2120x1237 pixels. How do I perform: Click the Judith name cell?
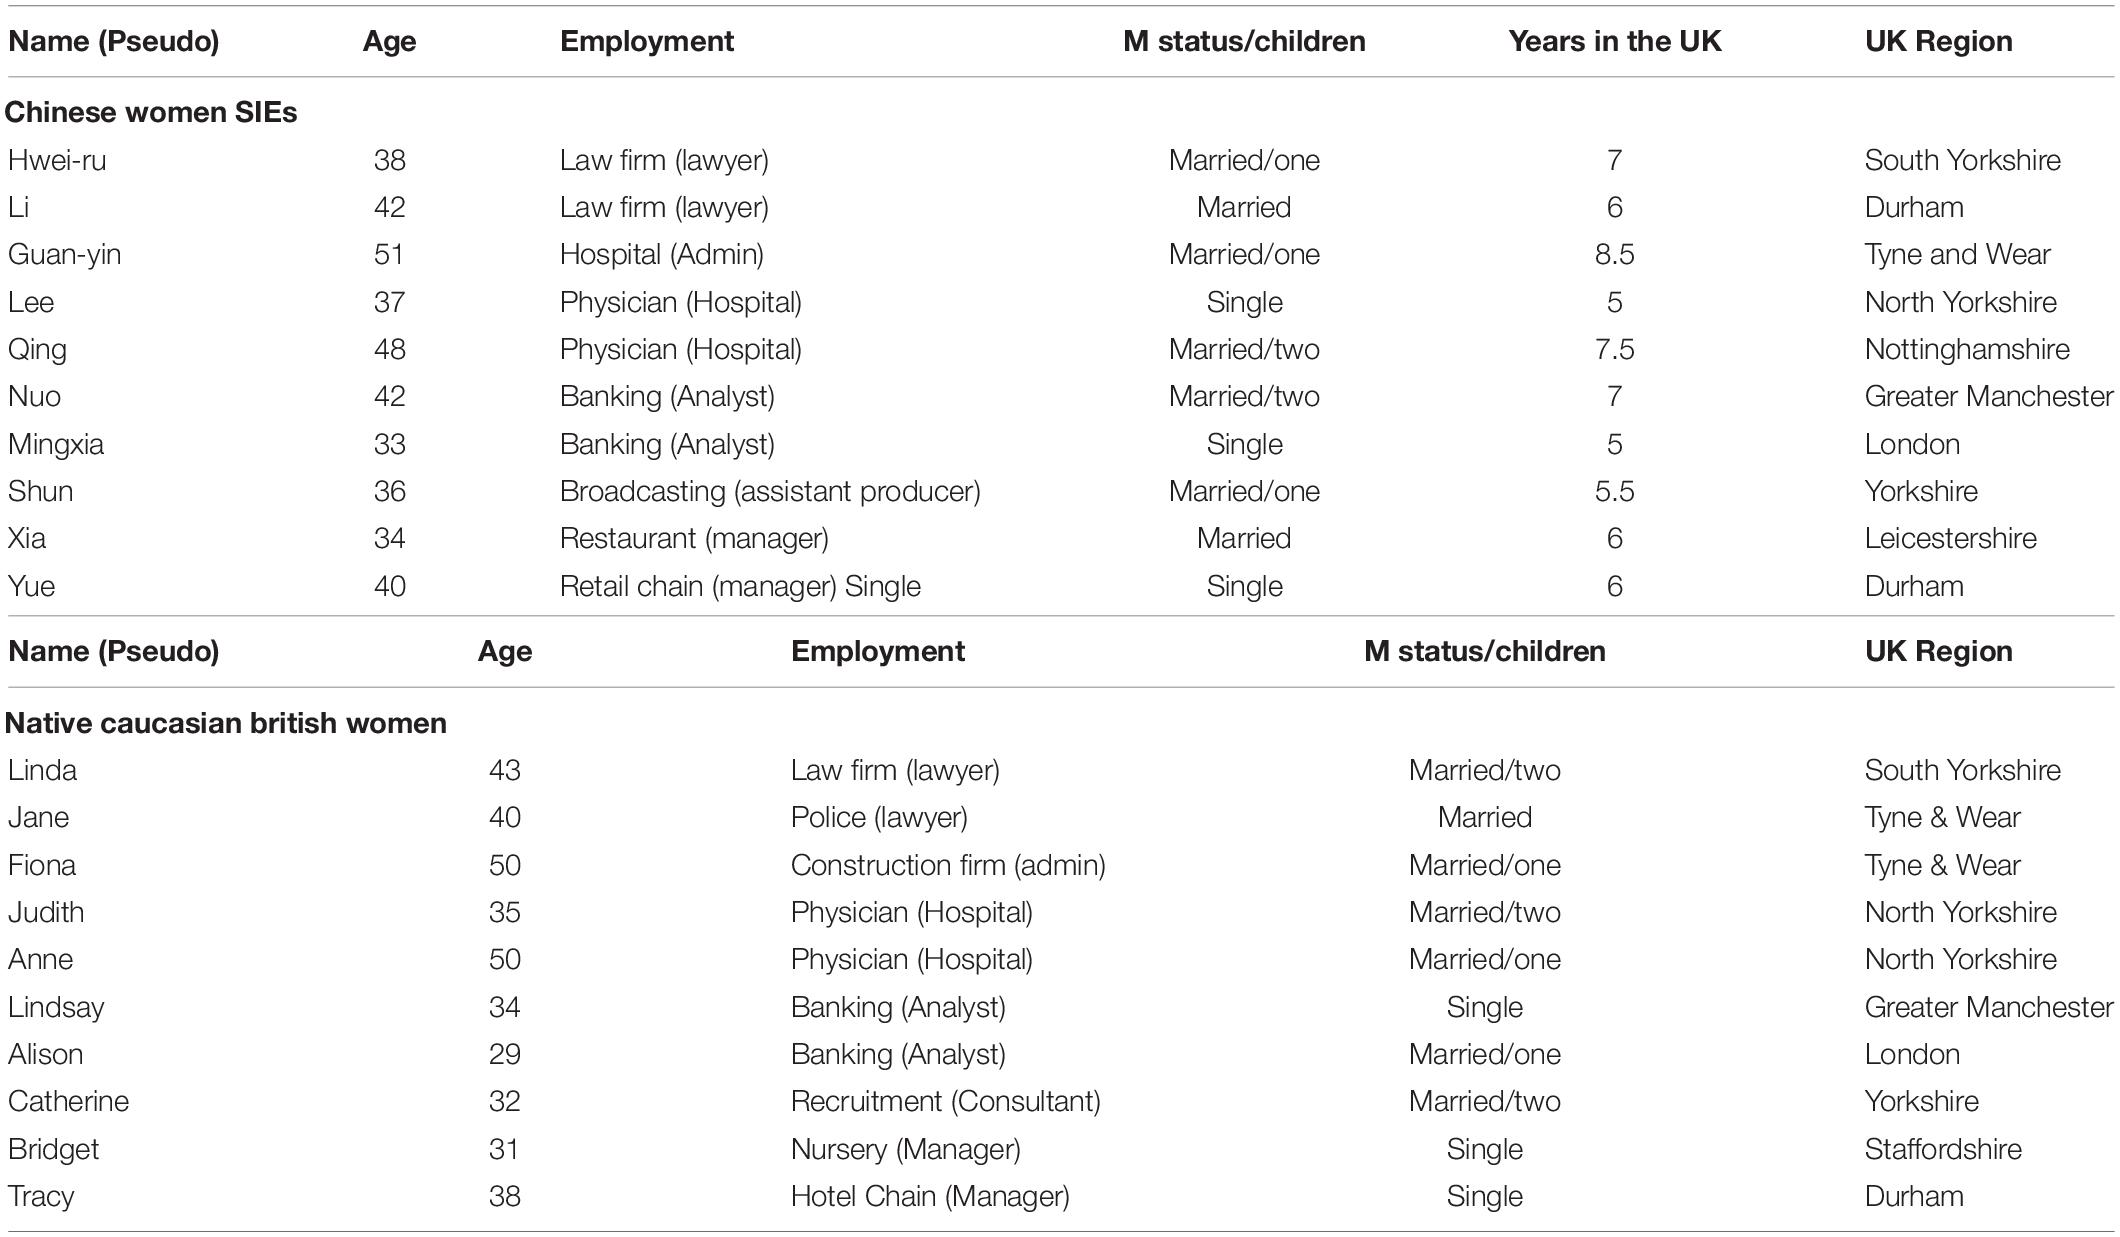click(46, 912)
